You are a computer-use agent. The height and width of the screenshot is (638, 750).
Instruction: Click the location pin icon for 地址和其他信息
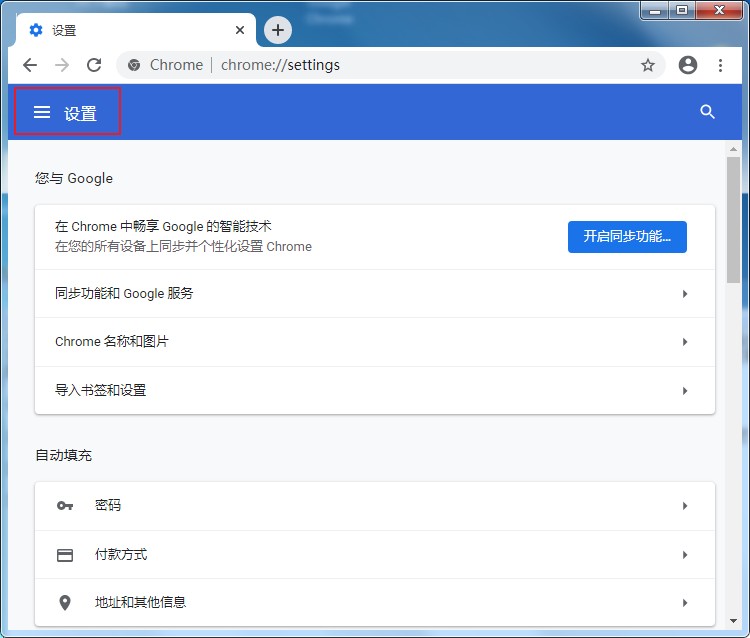[x=65, y=603]
